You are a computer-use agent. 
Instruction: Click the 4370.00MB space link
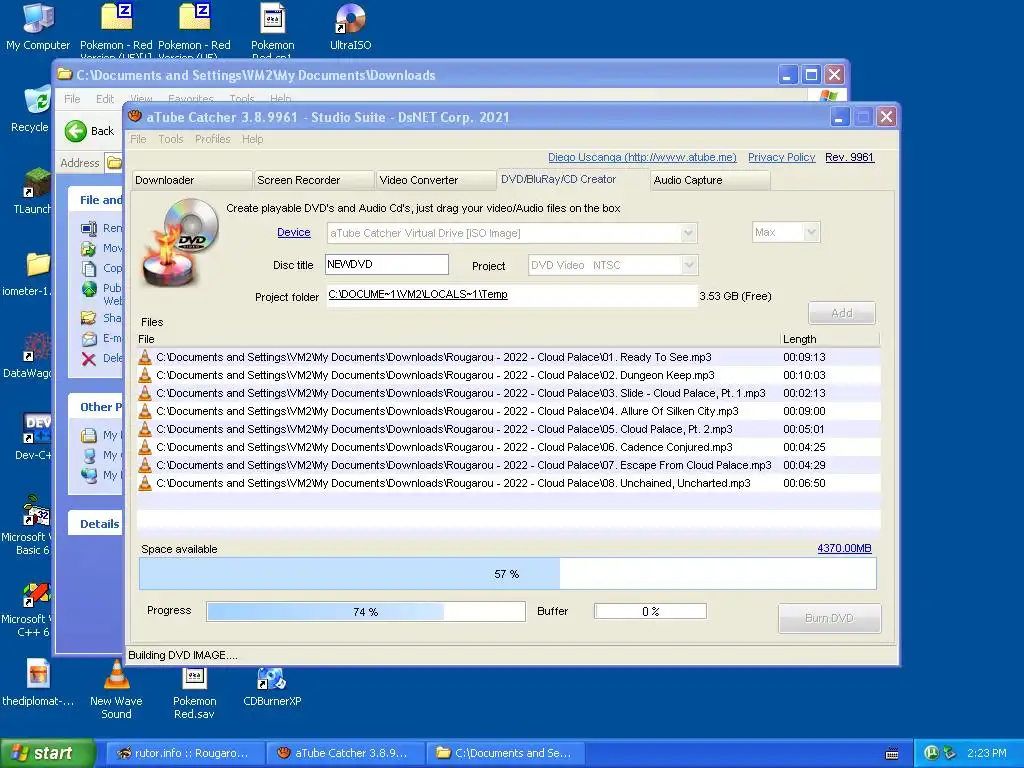(844, 549)
